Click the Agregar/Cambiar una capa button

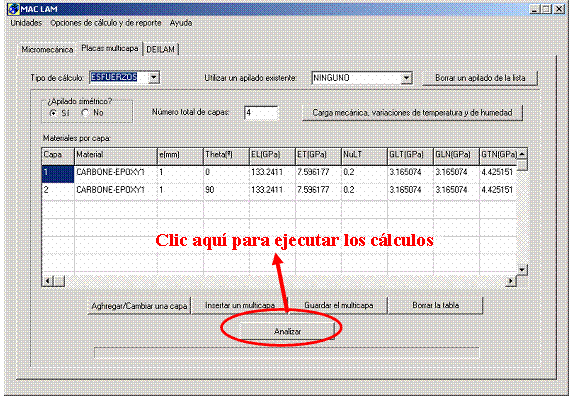[139, 306]
